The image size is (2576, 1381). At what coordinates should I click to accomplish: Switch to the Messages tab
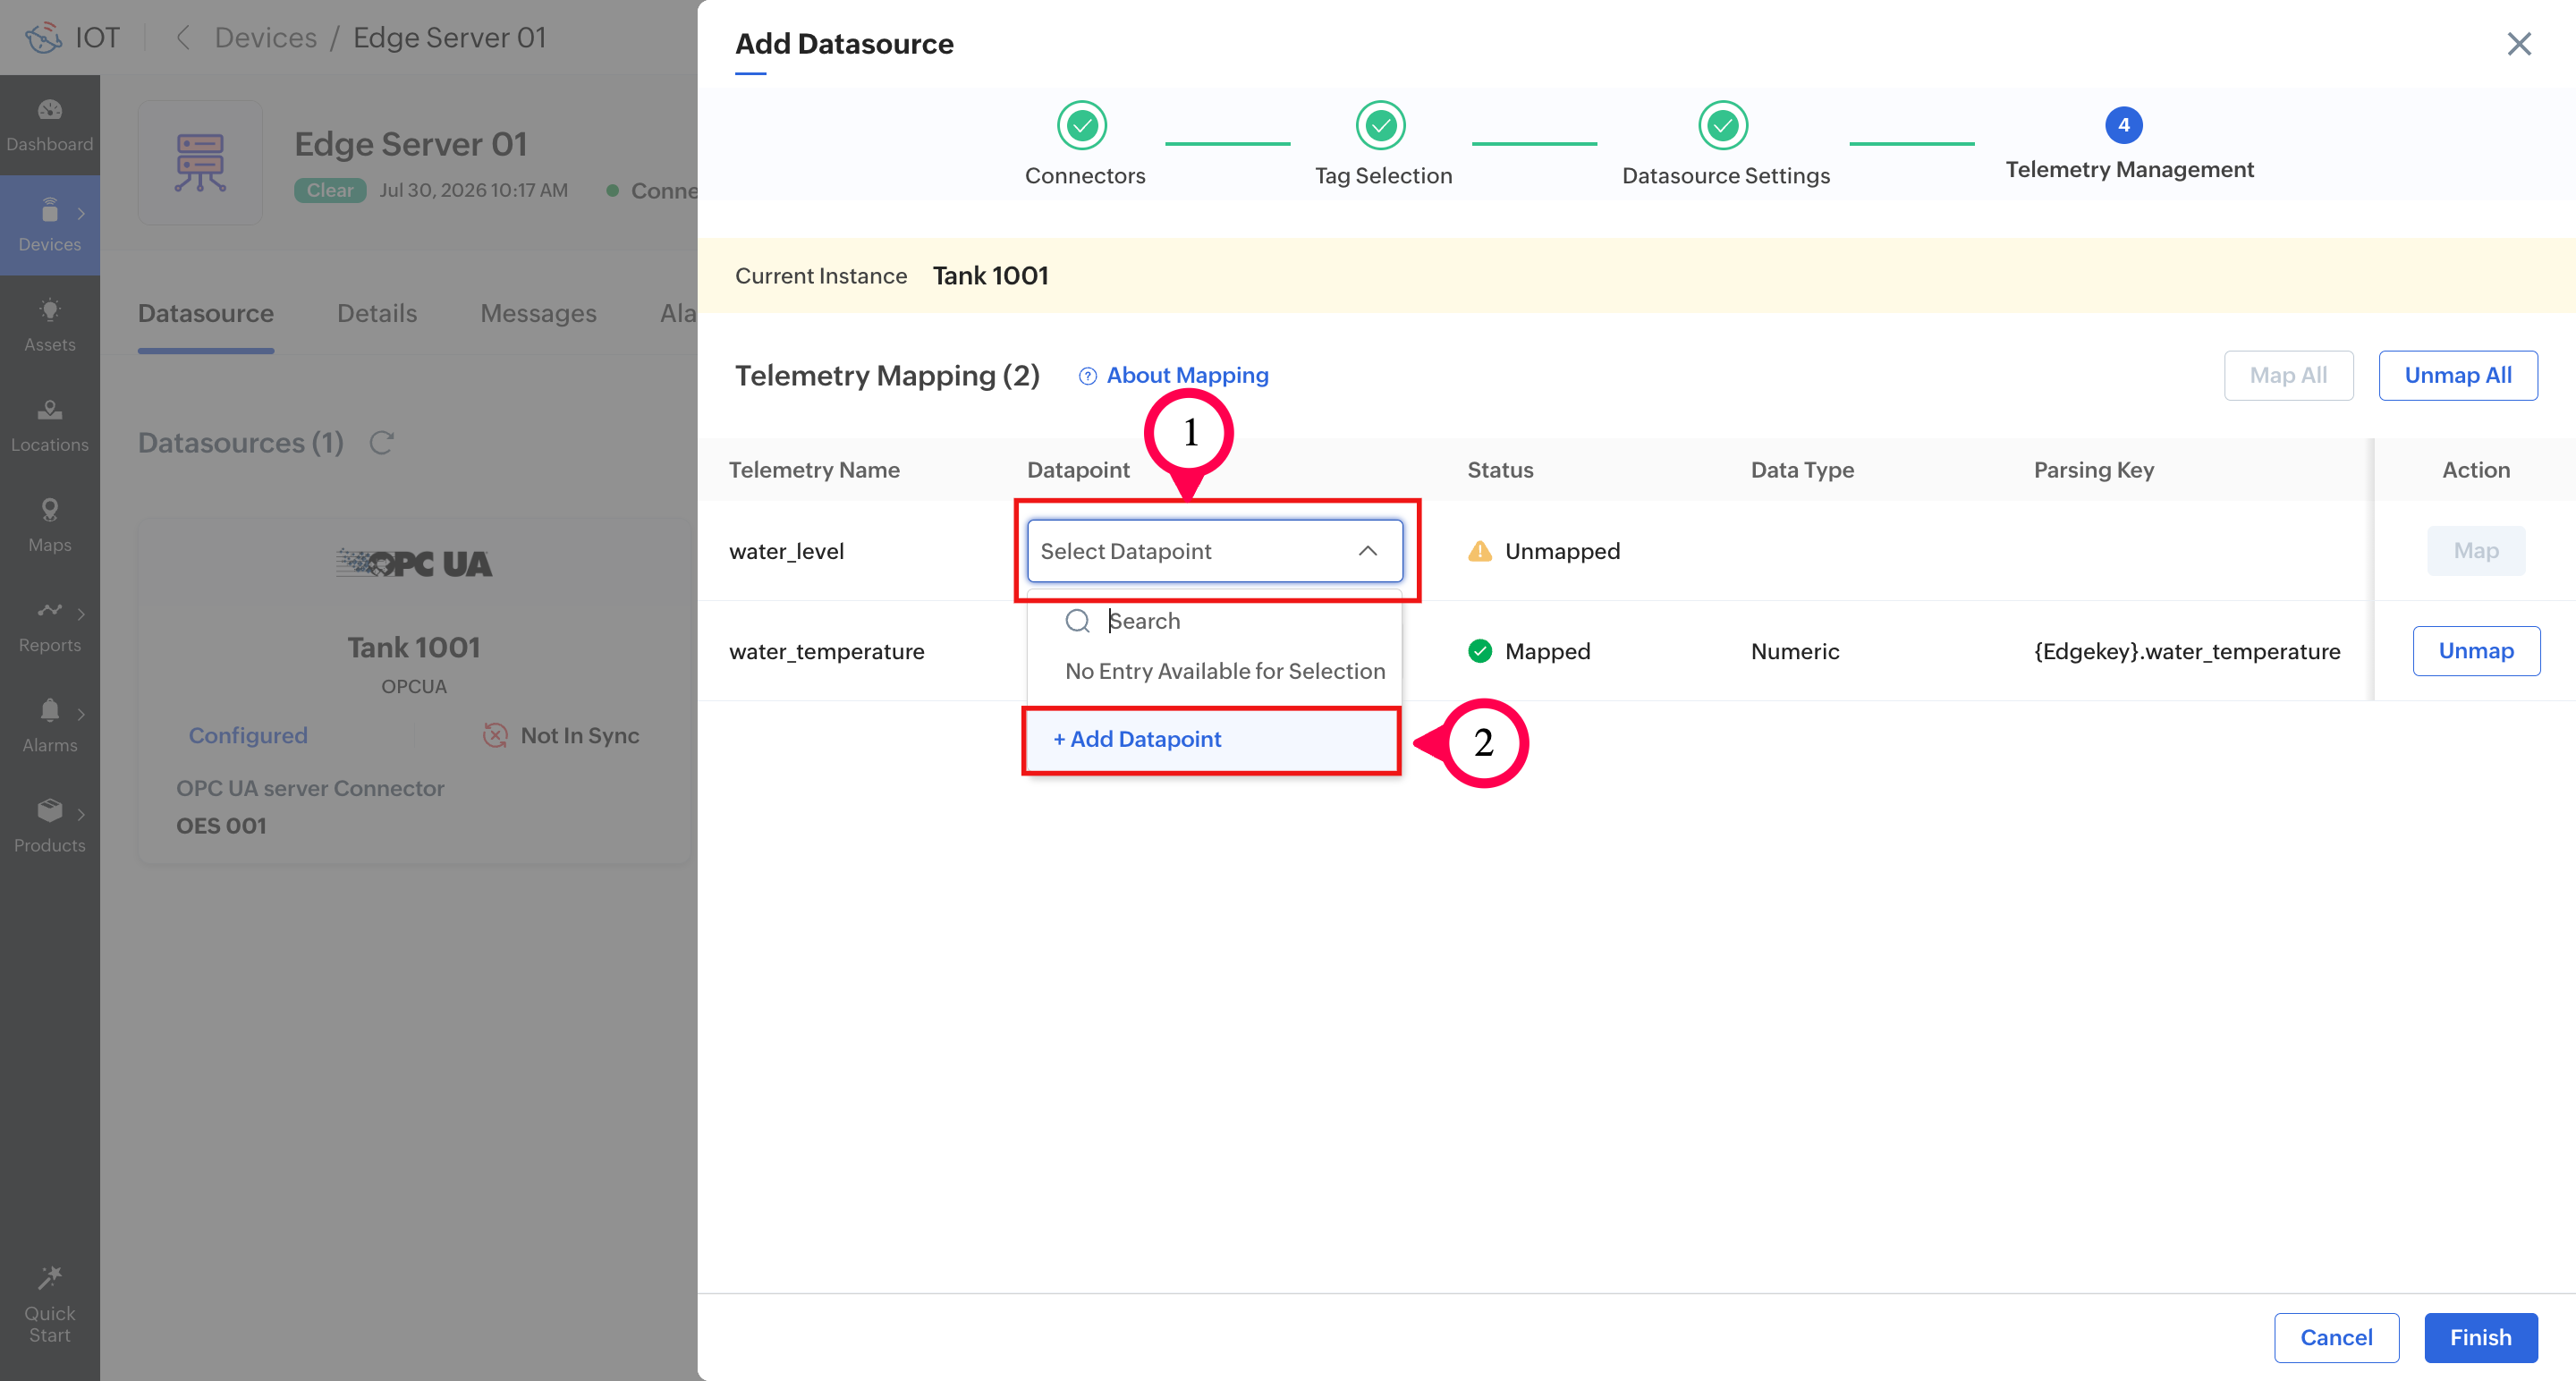(x=538, y=314)
